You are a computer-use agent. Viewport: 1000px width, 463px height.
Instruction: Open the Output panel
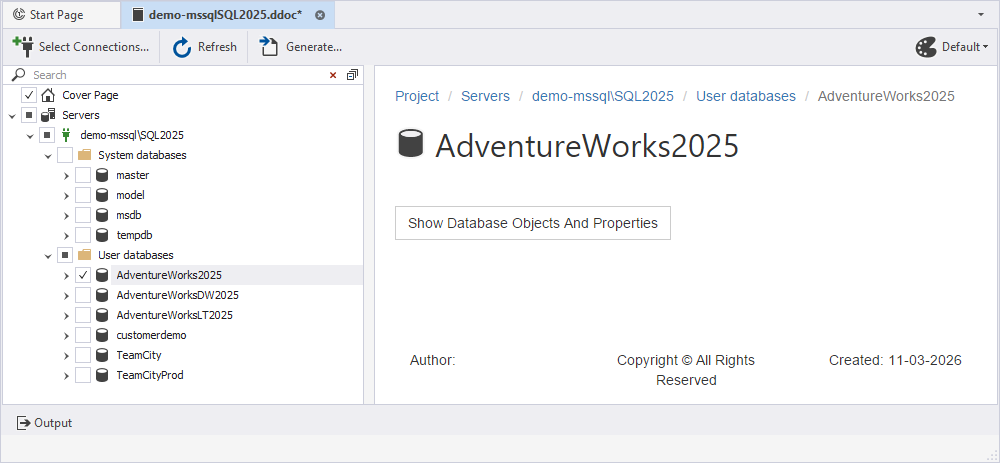[45, 423]
